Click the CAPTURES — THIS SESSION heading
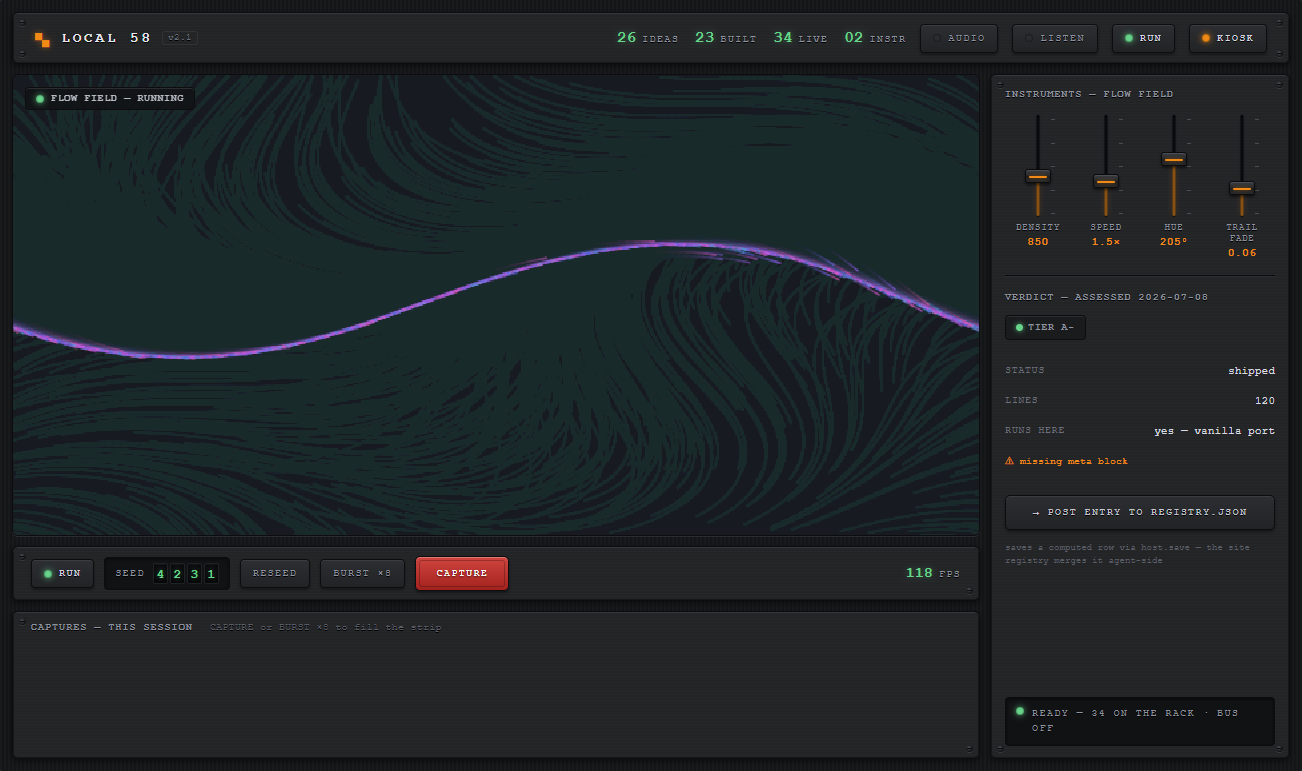This screenshot has width=1302, height=771. 111,627
